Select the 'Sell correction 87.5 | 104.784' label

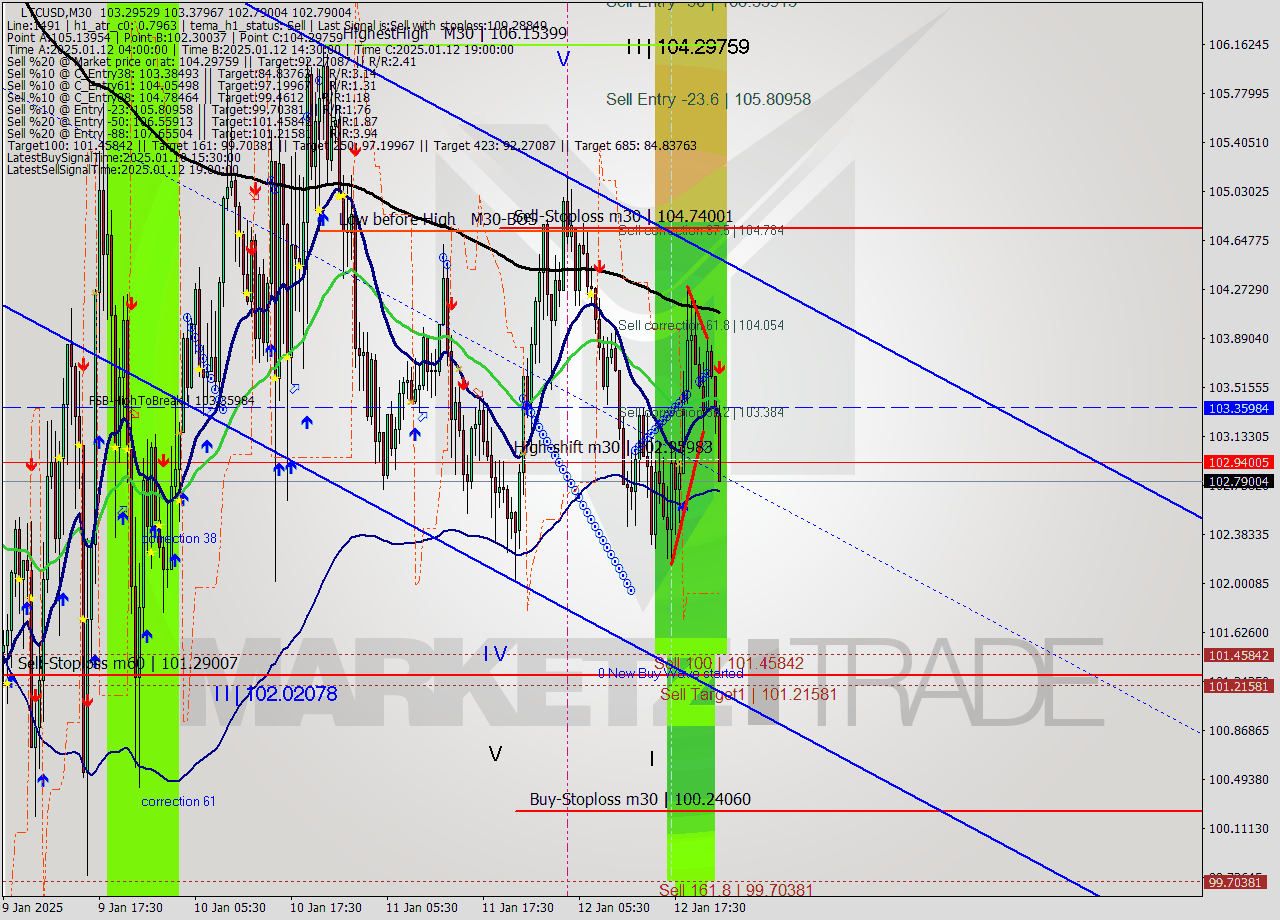(x=701, y=230)
